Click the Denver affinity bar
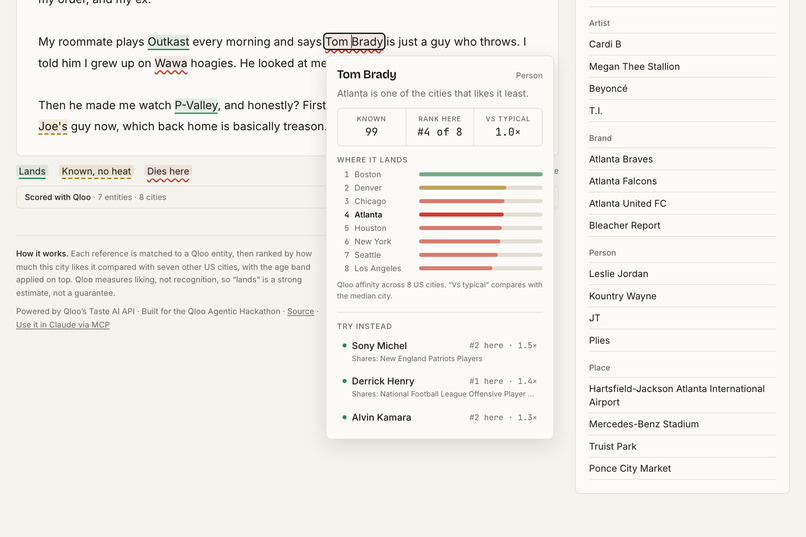This screenshot has height=537, width=806. (481, 188)
